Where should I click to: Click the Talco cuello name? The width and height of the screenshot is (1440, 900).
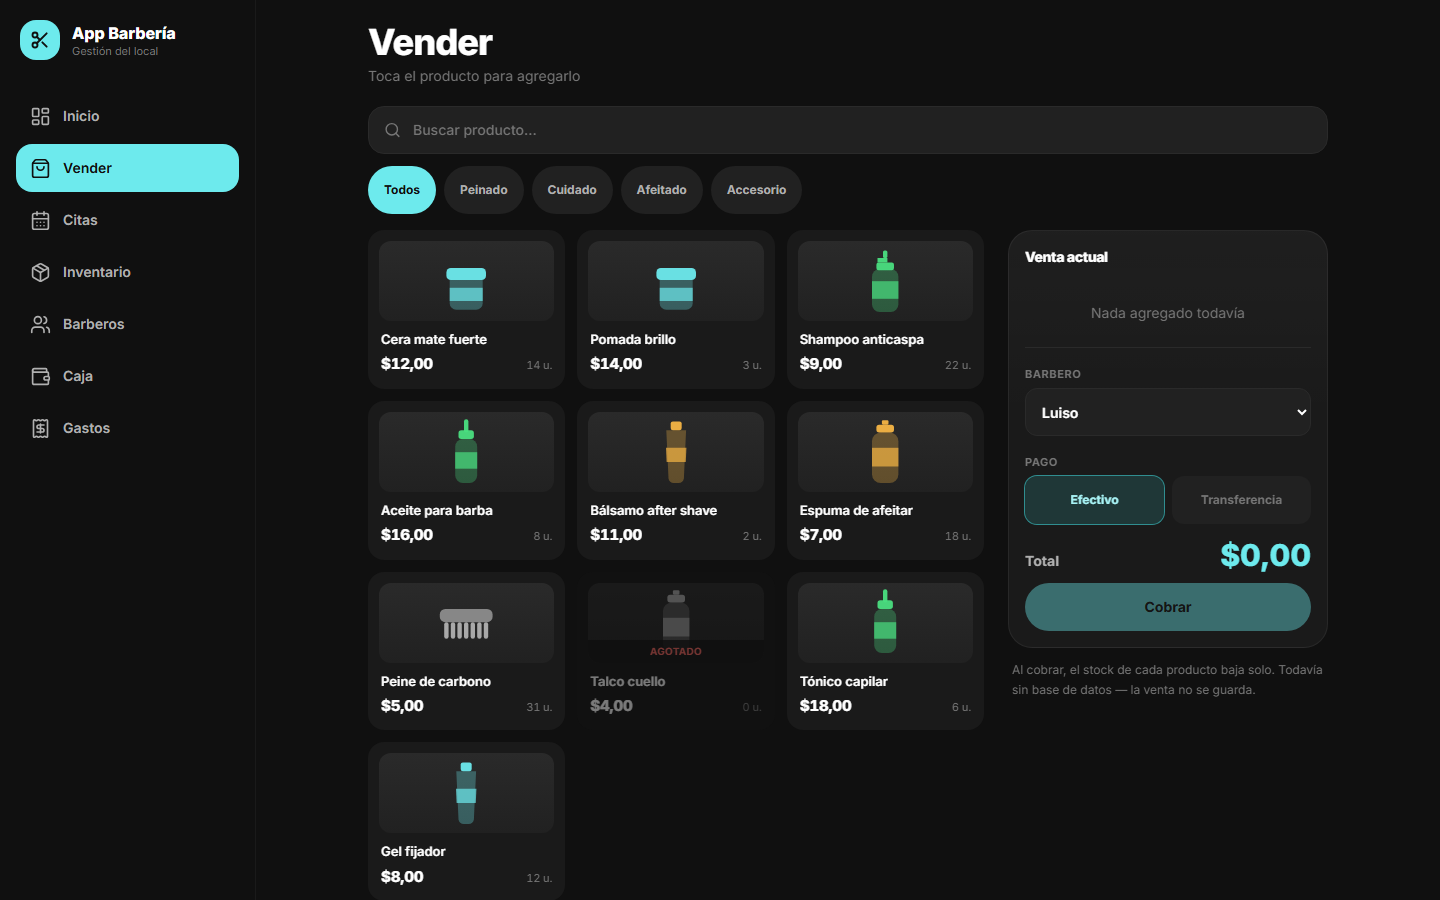[x=628, y=681]
